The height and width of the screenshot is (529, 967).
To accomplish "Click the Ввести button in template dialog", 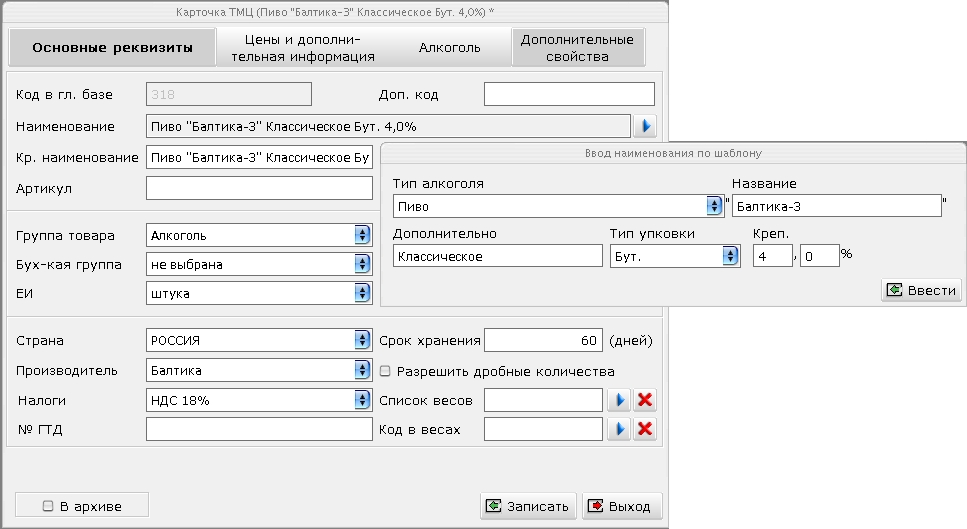I will click(921, 290).
